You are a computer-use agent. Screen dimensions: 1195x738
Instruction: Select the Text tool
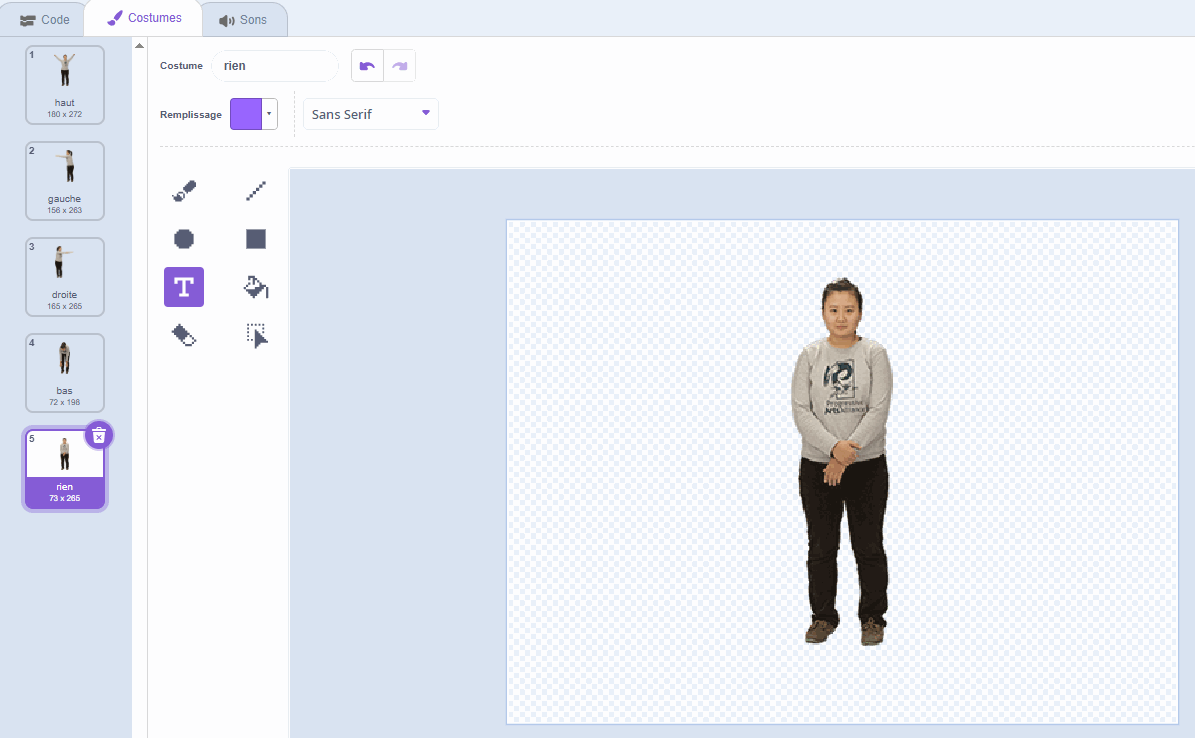click(184, 287)
